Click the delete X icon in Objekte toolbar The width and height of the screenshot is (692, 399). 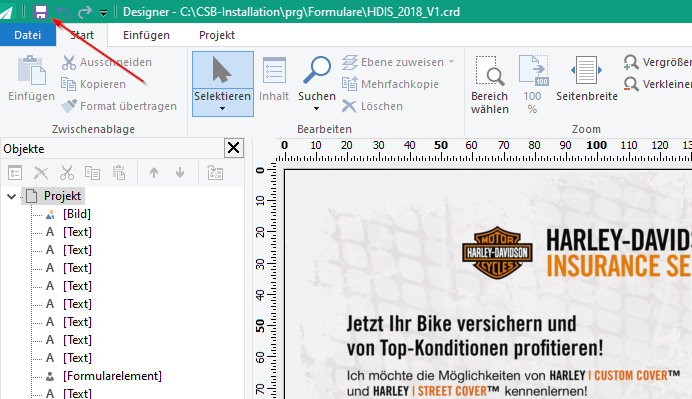pos(41,173)
